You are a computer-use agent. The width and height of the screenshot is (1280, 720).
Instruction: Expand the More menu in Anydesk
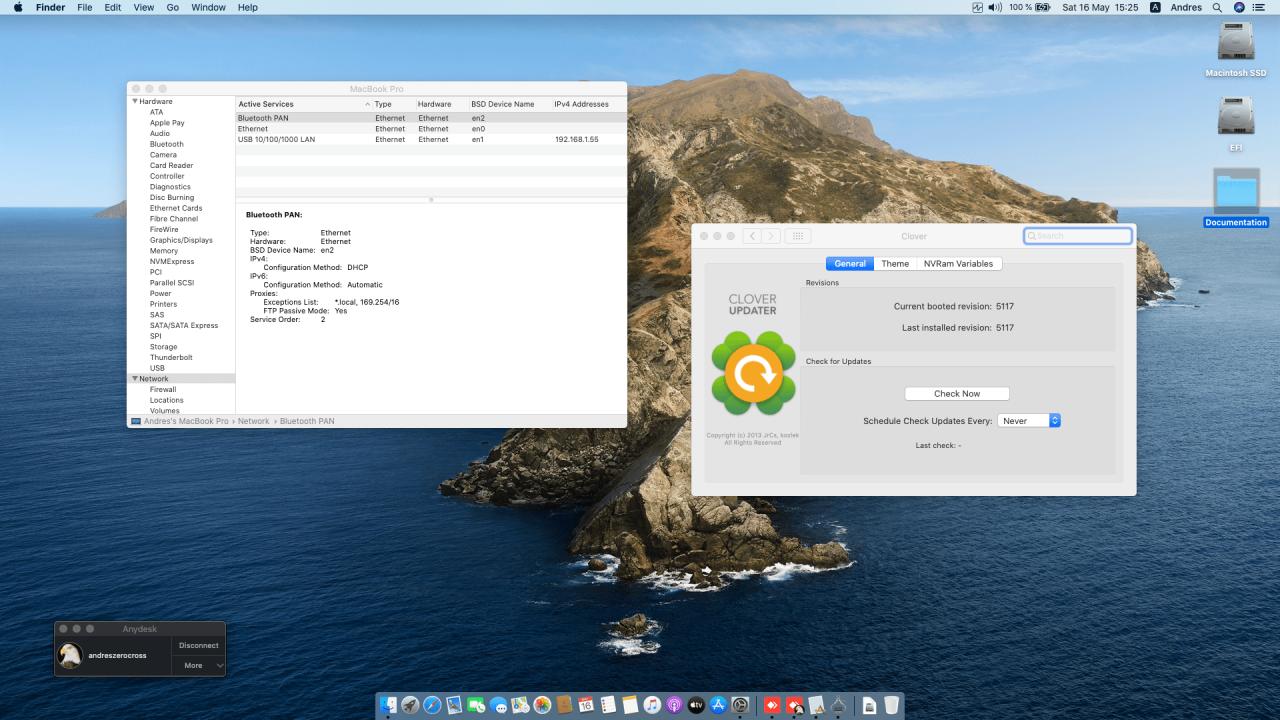(199, 665)
